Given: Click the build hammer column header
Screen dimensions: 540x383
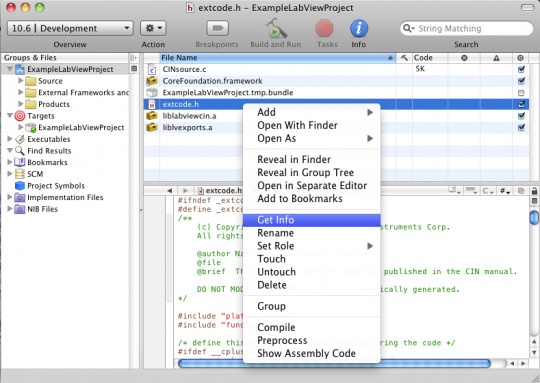Looking at the screenshot, I should click(x=404, y=58).
